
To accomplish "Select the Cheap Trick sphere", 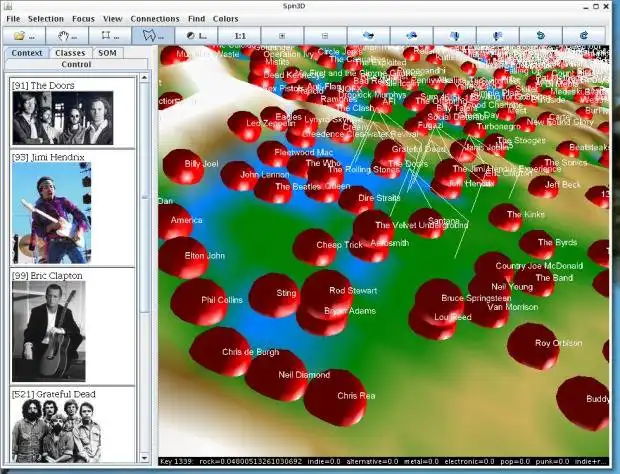I will (x=315, y=247).
